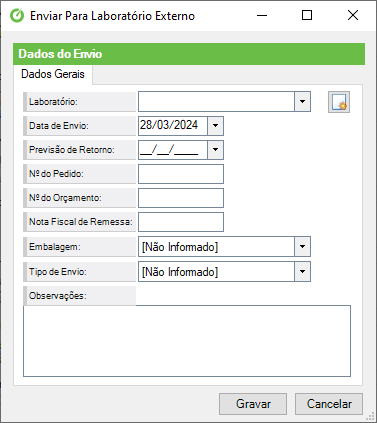
Task: Minimize the dialog window
Action: (262, 15)
